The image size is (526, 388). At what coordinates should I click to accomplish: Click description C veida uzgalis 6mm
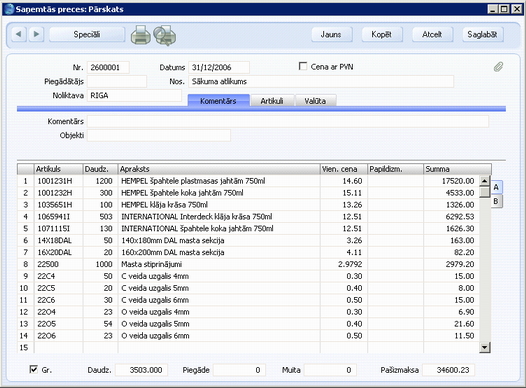coord(155,300)
